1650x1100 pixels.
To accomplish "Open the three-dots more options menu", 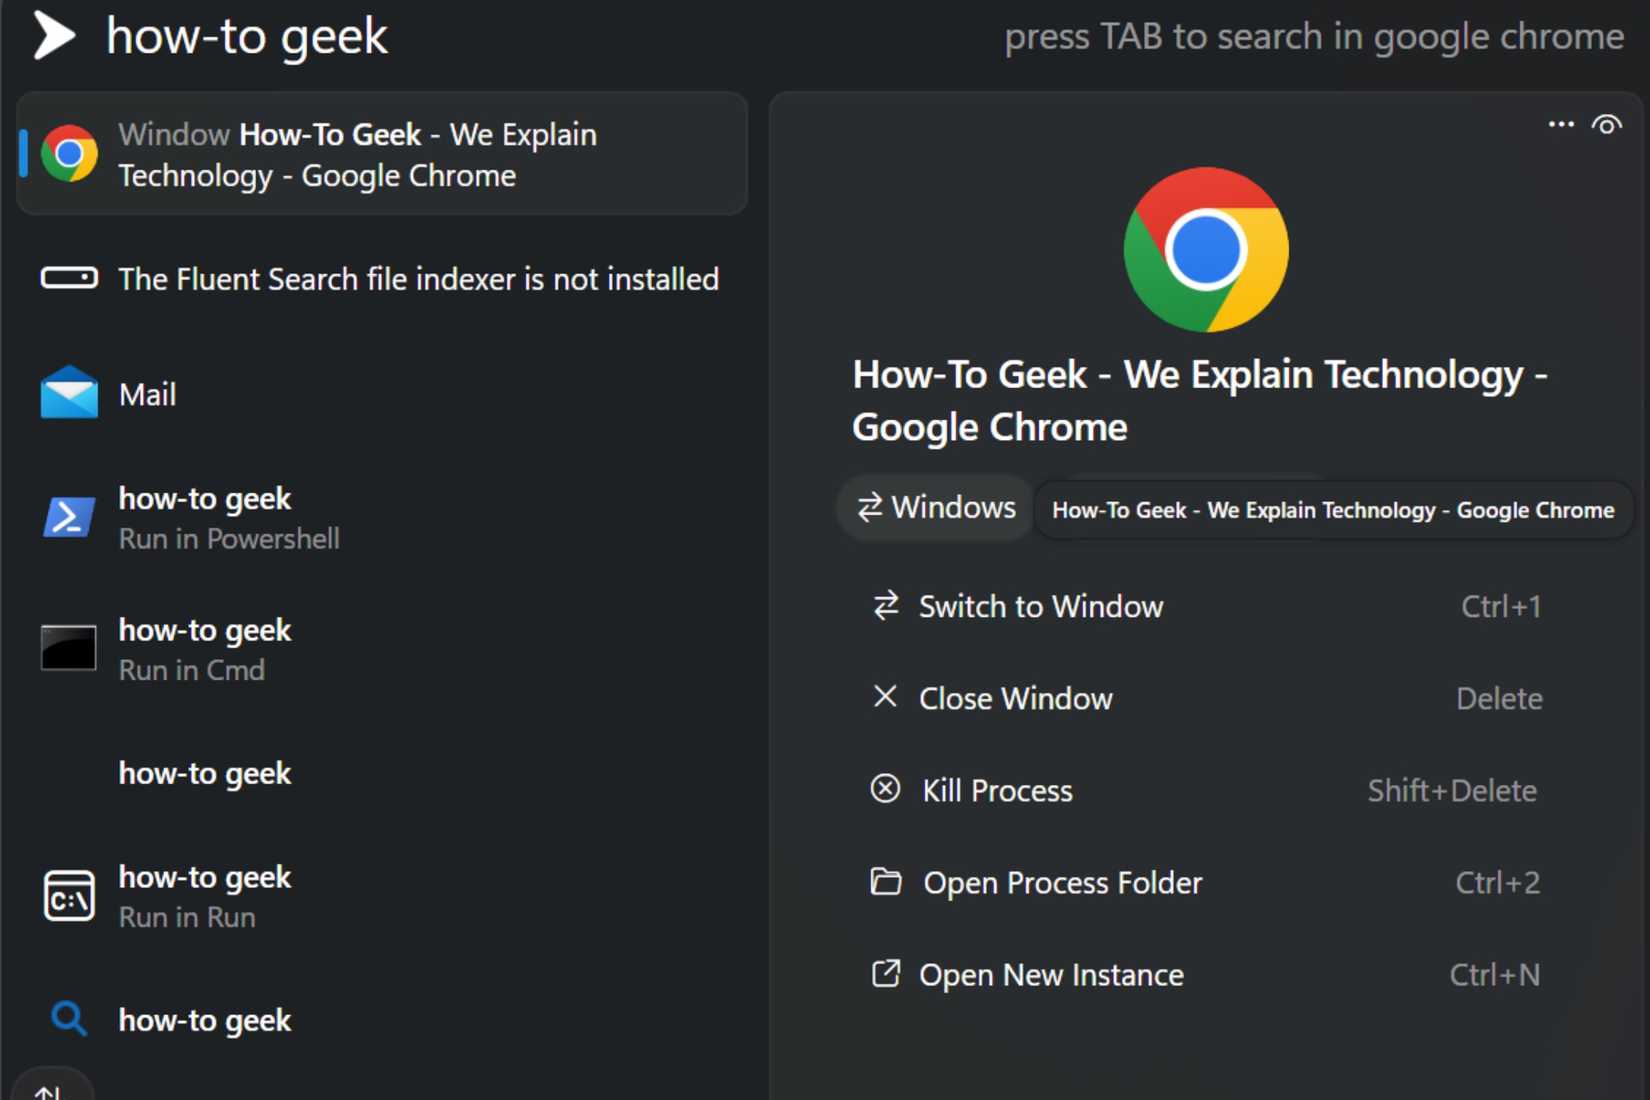I will [x=1561, y=124].
